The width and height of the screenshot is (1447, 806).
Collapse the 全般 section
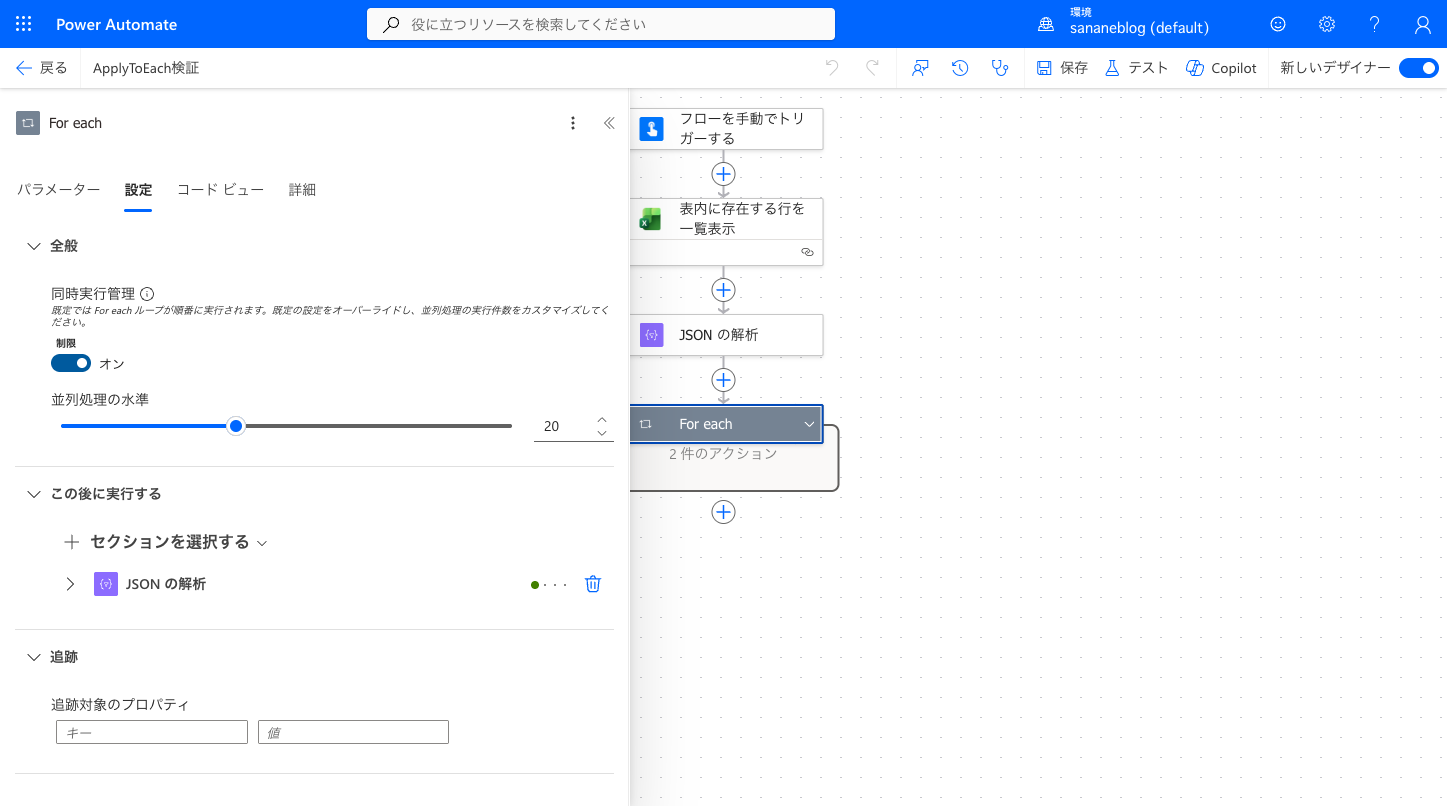click(x=34, y=246)
